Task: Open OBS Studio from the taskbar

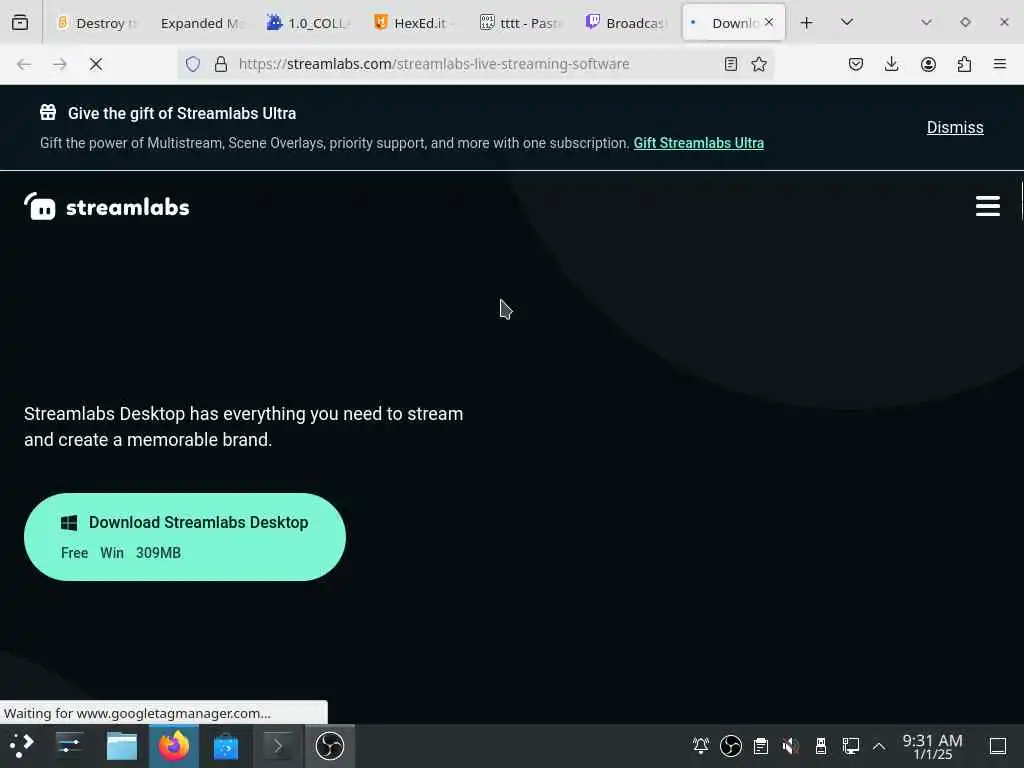Action: [330, 746]
